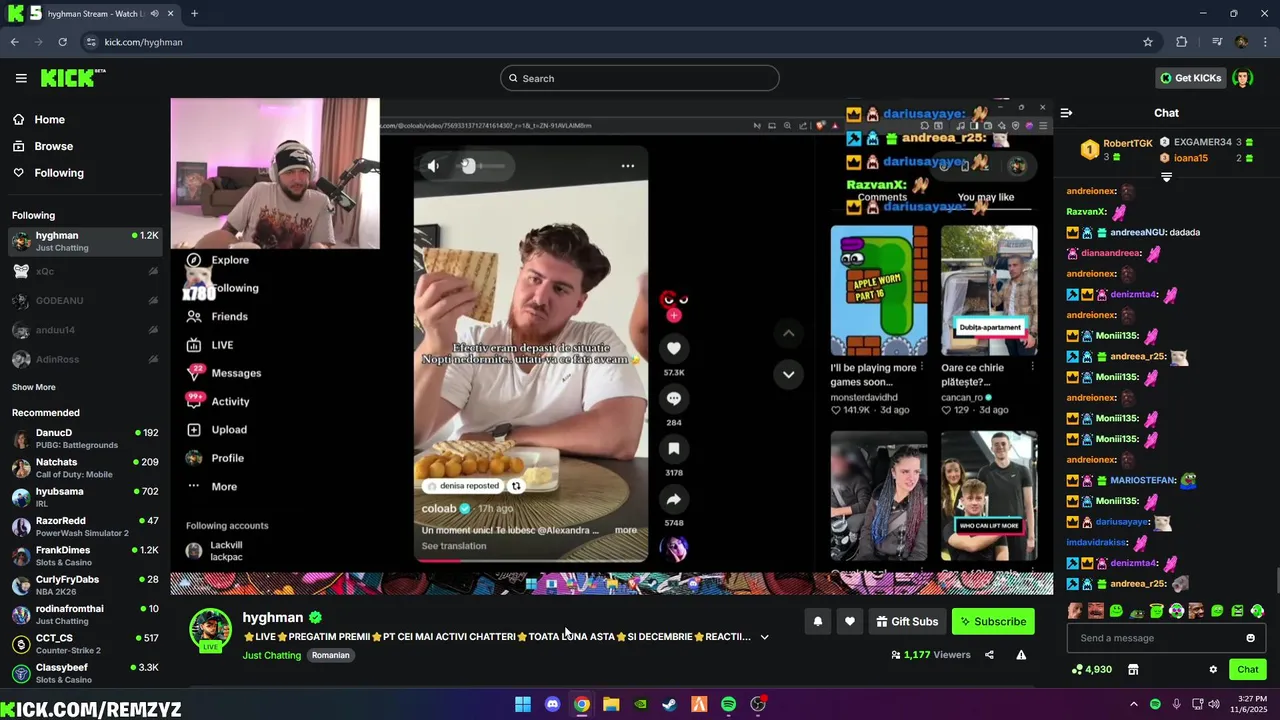This screenshot has width=1280, height=720.
Task: Open a new Chrome tab
Action: [x=194, y=14]
